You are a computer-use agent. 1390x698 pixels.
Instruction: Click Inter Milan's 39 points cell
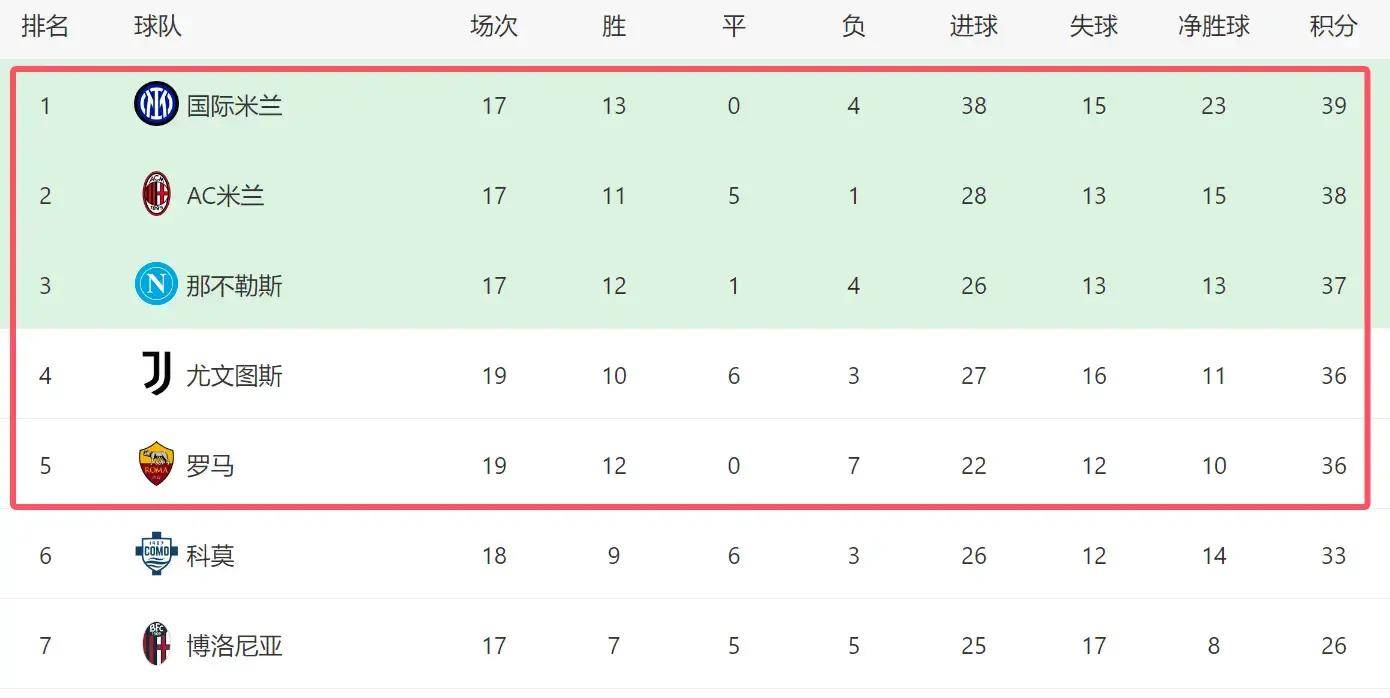point(1333,105)
